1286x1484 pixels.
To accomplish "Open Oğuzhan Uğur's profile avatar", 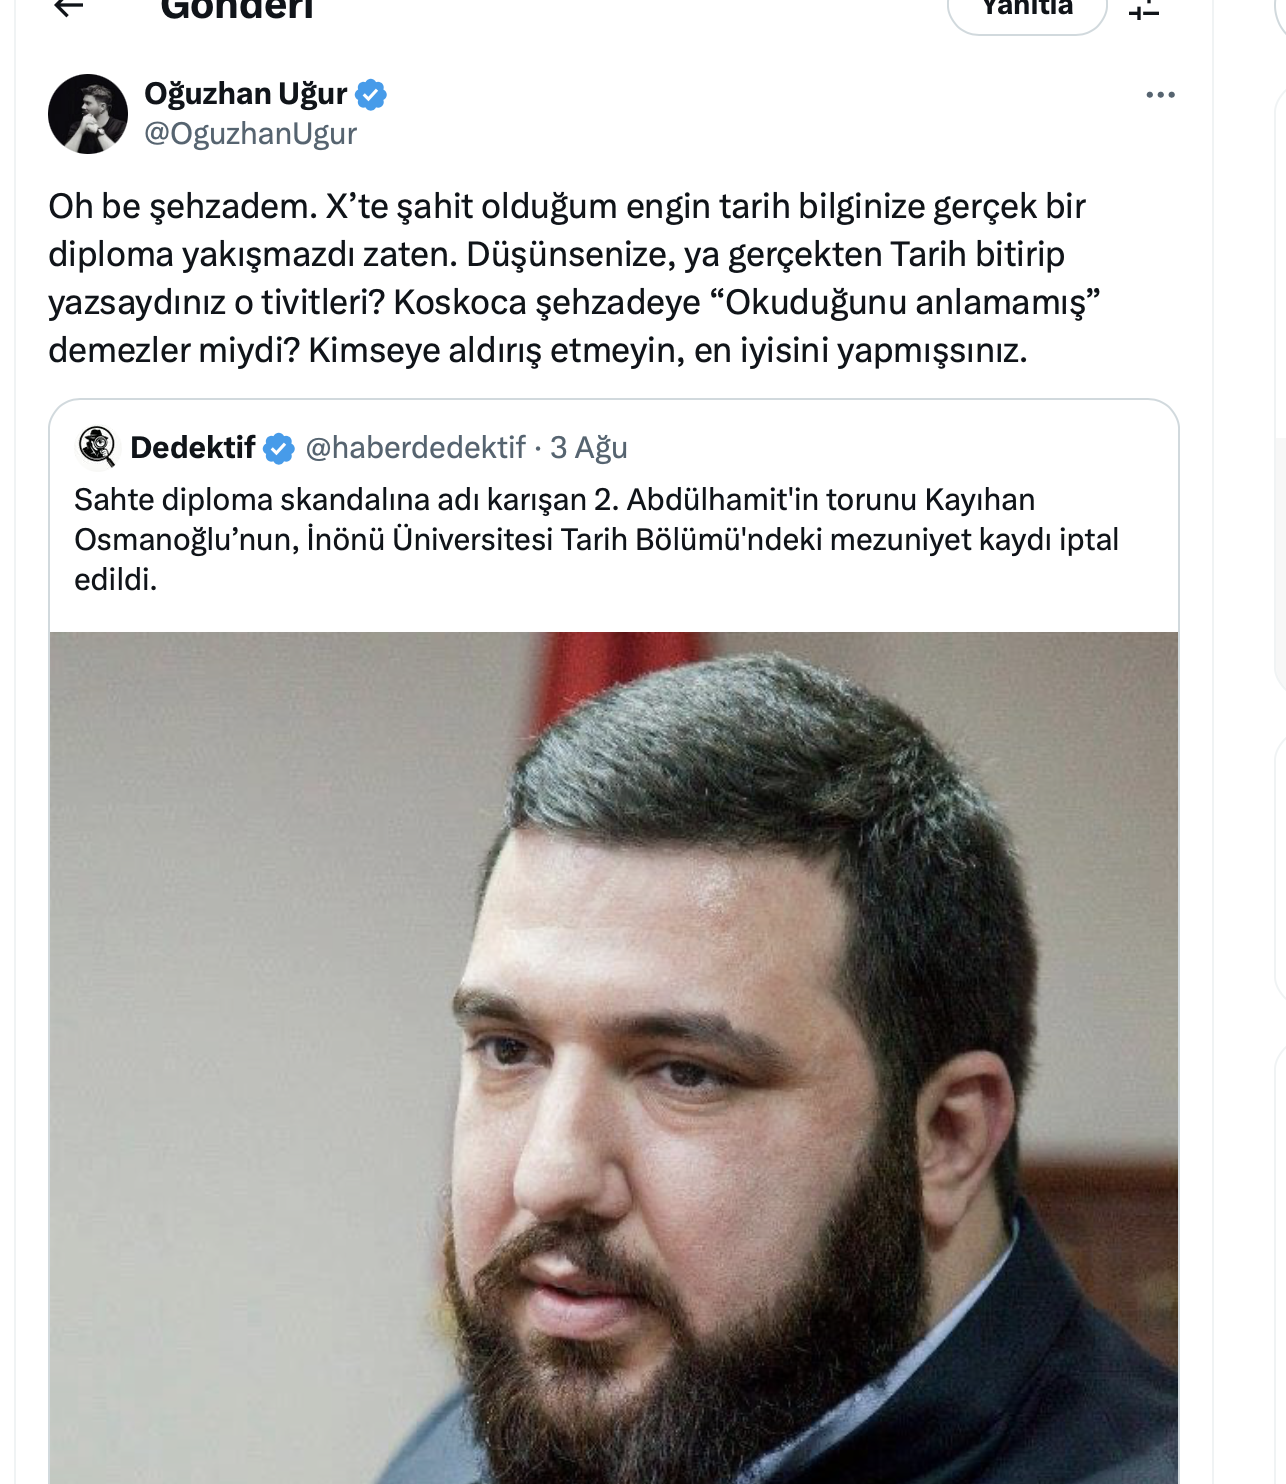I will point(88,114).
